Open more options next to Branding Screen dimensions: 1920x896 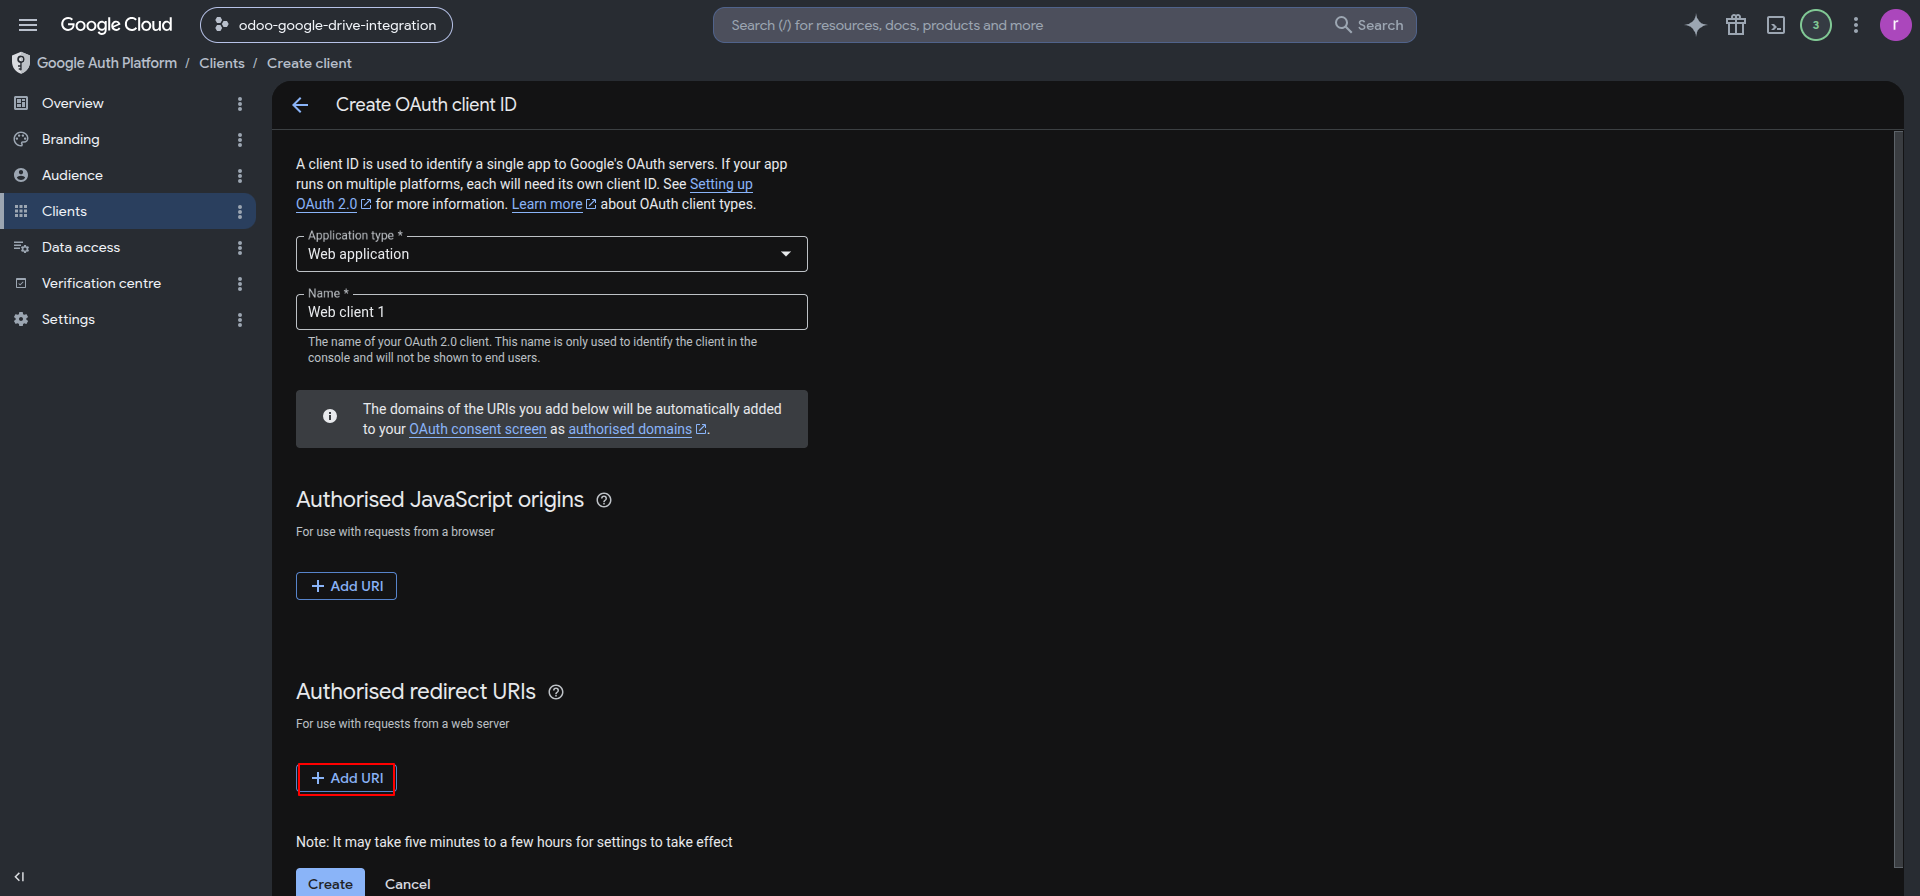pos(240,140)
